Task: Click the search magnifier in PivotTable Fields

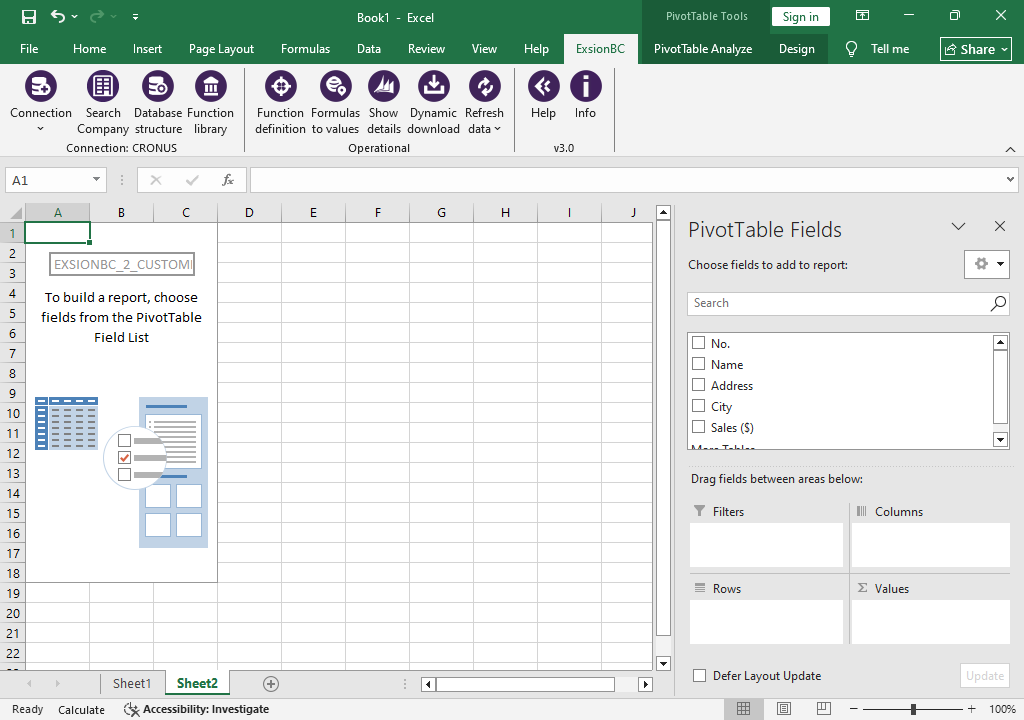Action: click(x=998, y=303)
